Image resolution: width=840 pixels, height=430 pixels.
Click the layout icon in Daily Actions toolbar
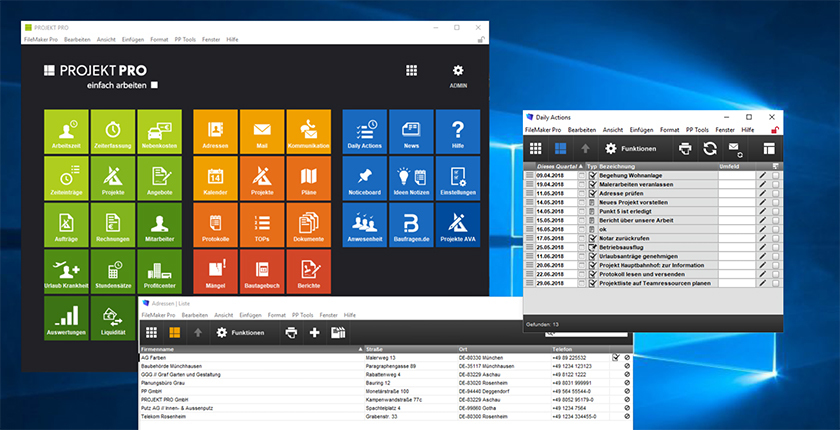[x=769, y=148]
